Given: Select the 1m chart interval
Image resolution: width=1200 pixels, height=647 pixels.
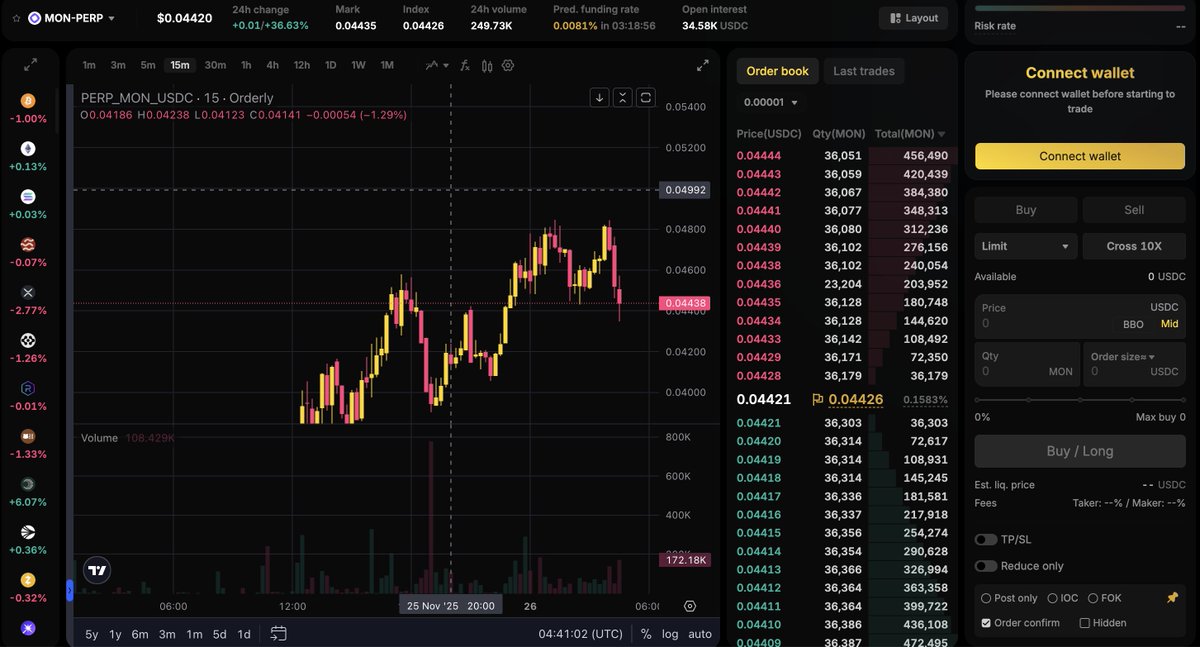Looking at the screenshot, I should pyautogui.click(x=89, y=65).
